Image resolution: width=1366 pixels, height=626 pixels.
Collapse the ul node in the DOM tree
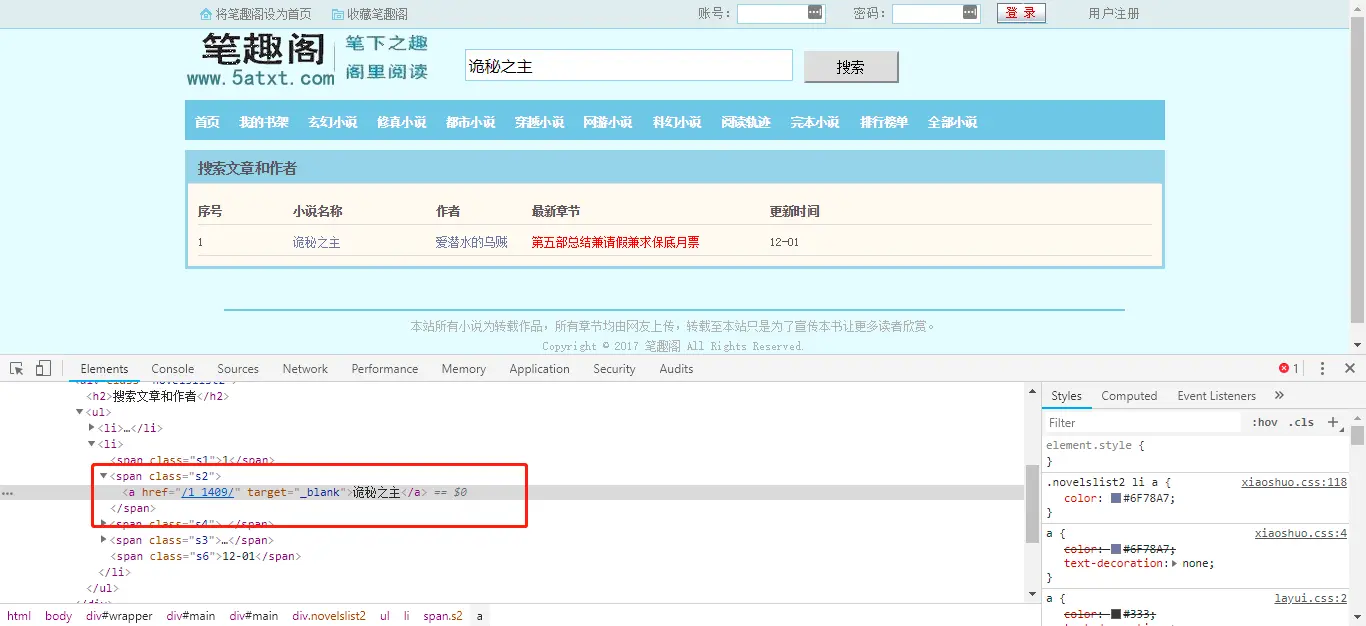[80, 412]
